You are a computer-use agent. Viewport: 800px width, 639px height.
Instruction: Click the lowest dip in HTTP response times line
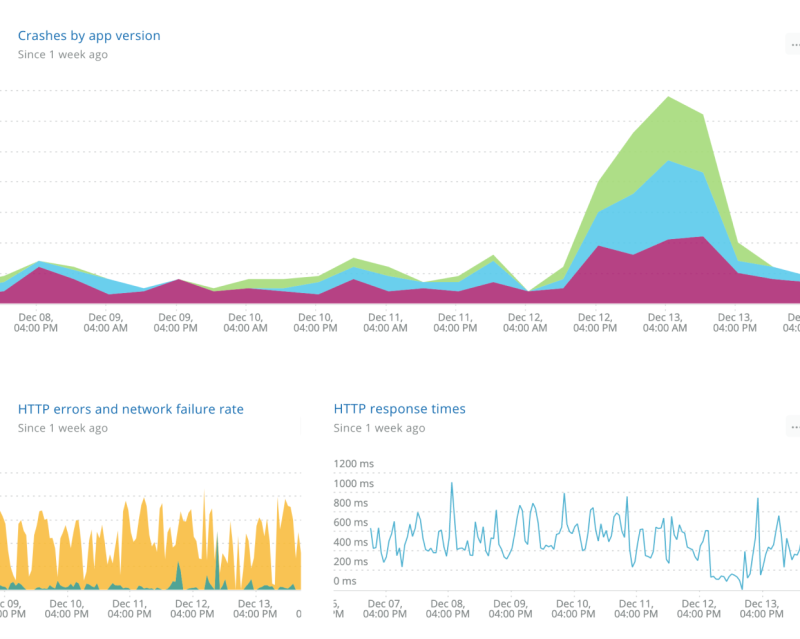[x=742, y=586]
